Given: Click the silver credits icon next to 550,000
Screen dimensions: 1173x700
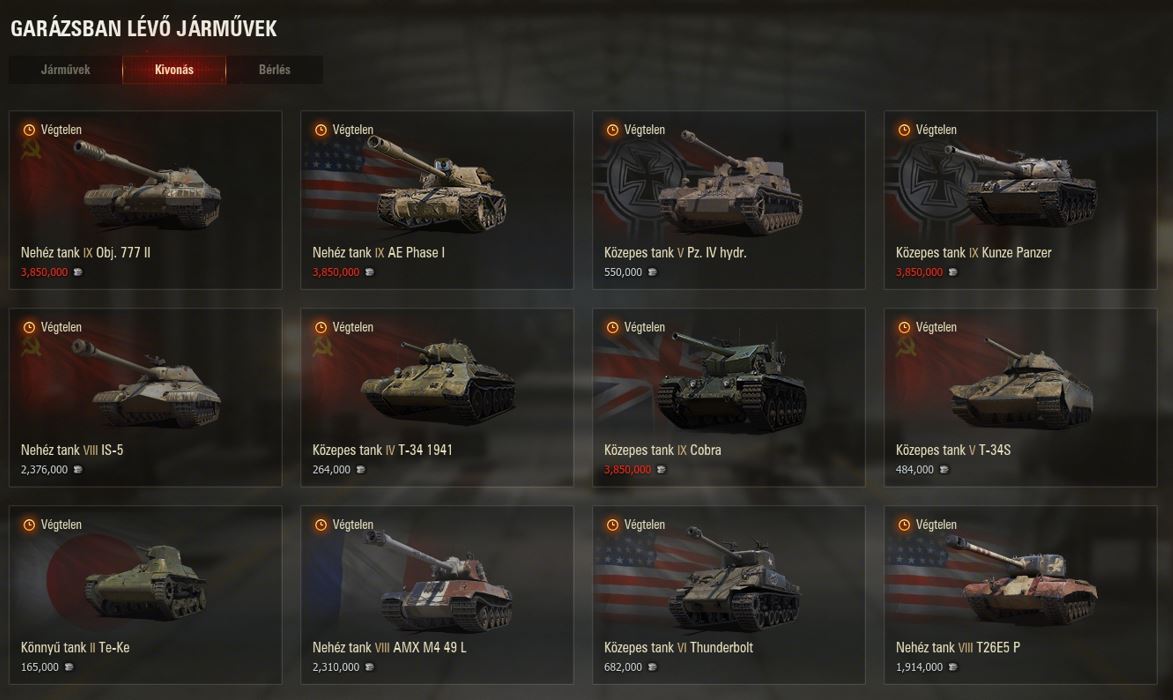Looking at the screenshot, I should pyautogui.click(x=652, y=272).
